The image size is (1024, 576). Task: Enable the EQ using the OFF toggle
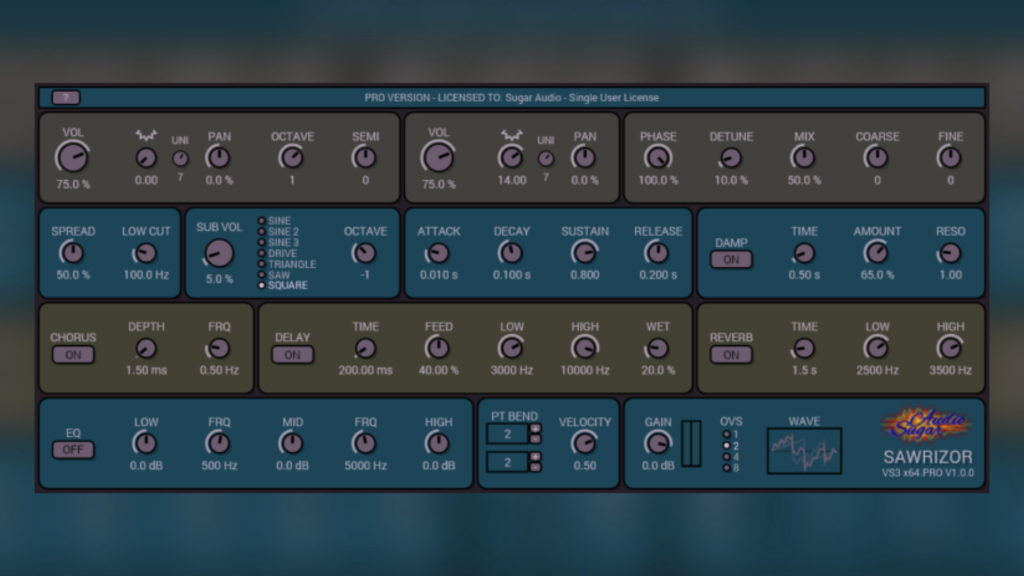[73, 450]
